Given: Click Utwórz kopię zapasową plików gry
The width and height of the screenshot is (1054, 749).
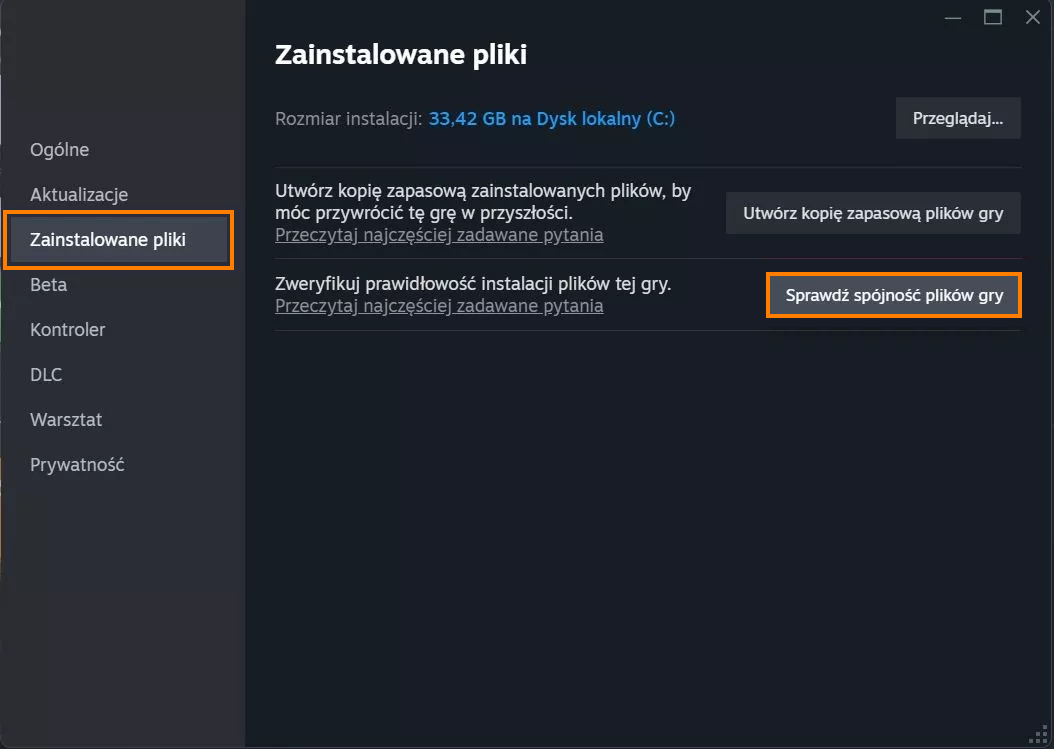Looking at the screenshot, I should [873, 213].
